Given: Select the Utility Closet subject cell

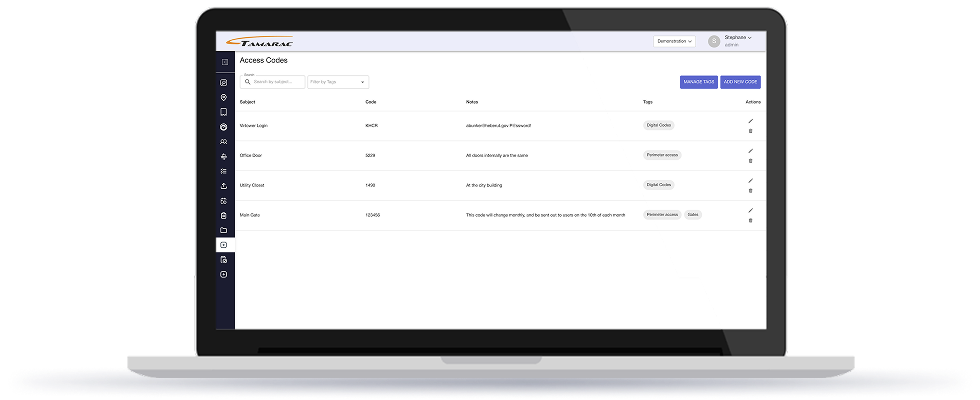Looking at the screenshot, I should click(252, 185).
